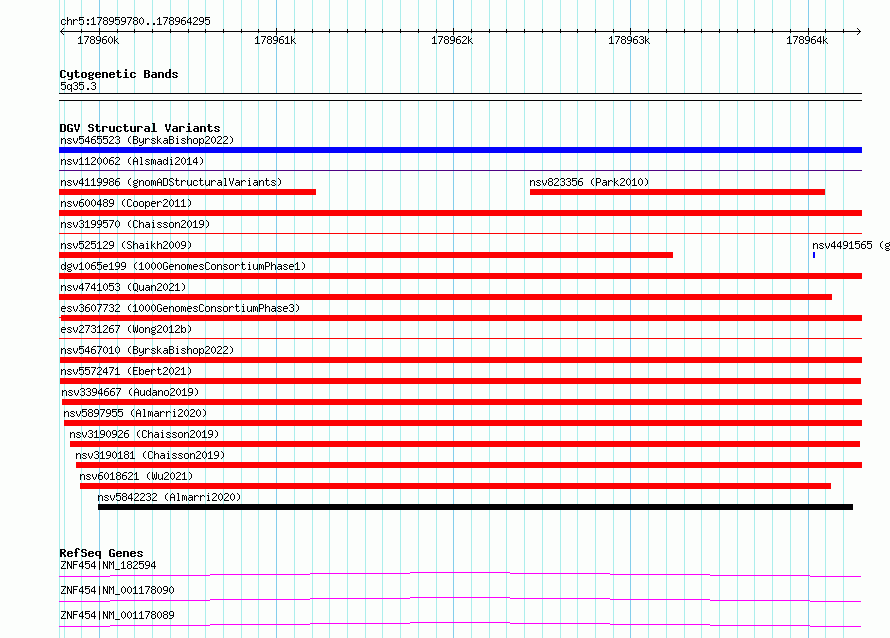890x638 pixels.
Task: Open the nsv1120062 (Alsmadi2014) label
Action: pyautogui.click(x=132, y=161)
